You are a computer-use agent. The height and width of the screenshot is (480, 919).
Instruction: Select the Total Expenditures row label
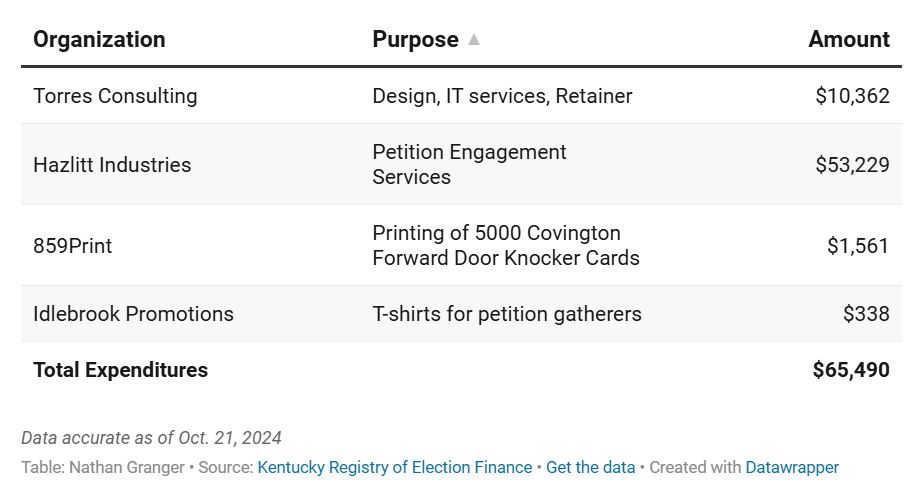120,370
